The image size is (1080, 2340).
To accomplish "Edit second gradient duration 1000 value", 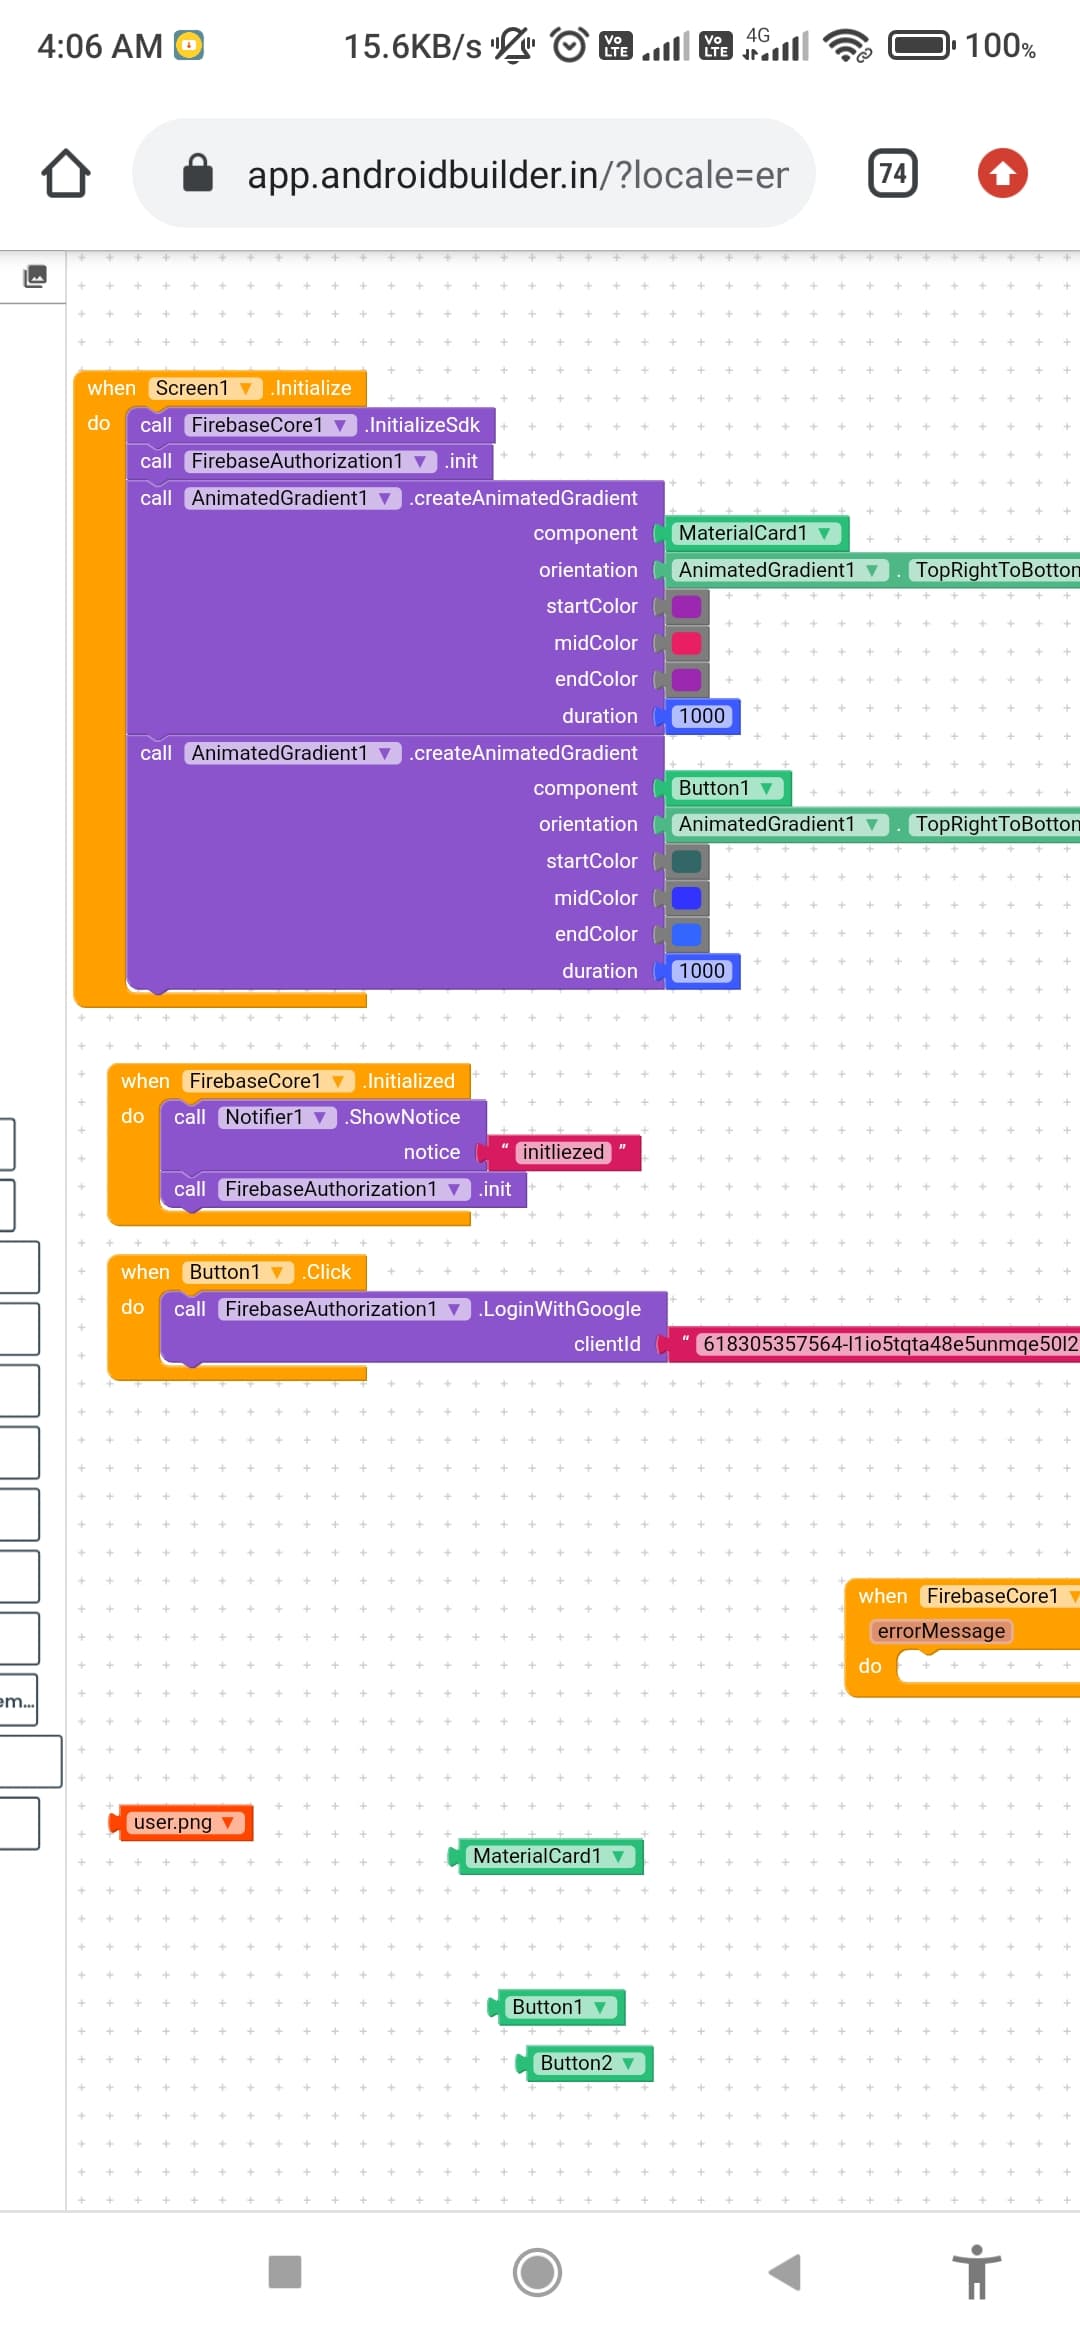I will click(x=702, y=971).
